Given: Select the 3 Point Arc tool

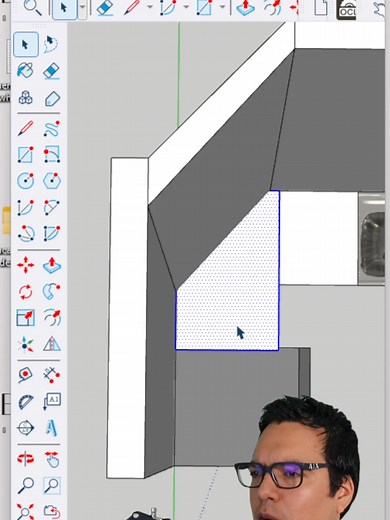Looking at the screenshot, I should pyautogui.click(x=26, y=233).
